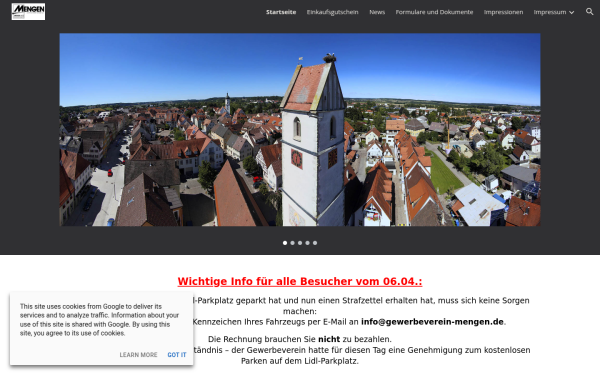This screenshot has width=600, height=375.
Task: Open the Einkaufsgutschein page
Action: (x=332, y=12)
